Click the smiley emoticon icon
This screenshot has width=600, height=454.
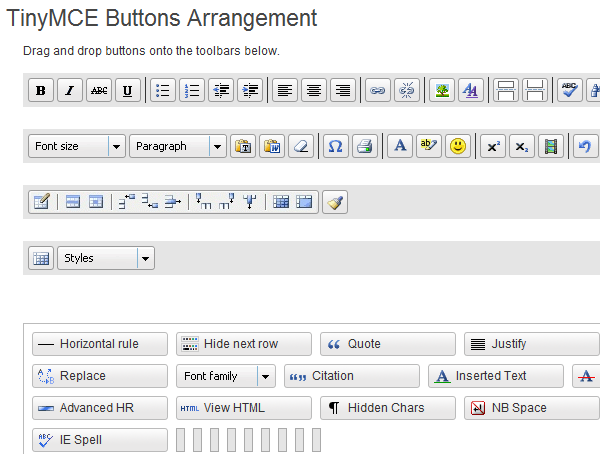(x=457, y=146)
